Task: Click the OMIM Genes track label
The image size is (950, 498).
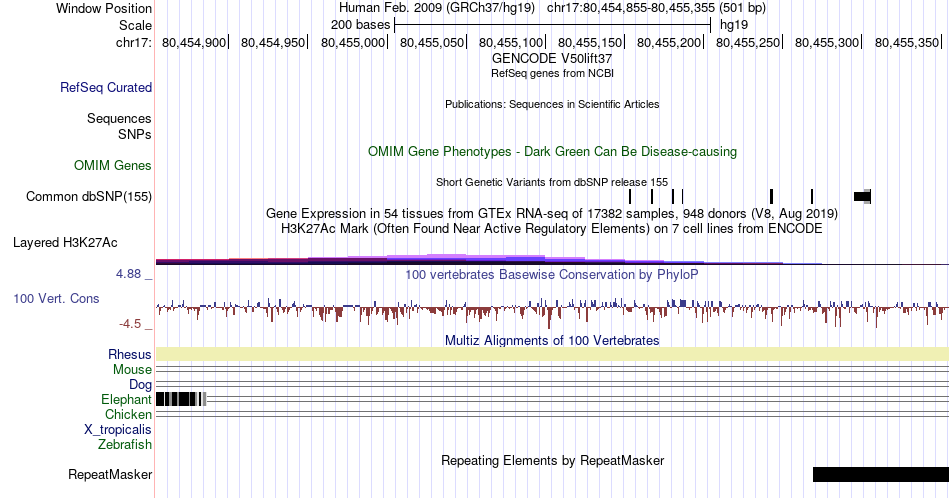Action: (x=113, y=165)
